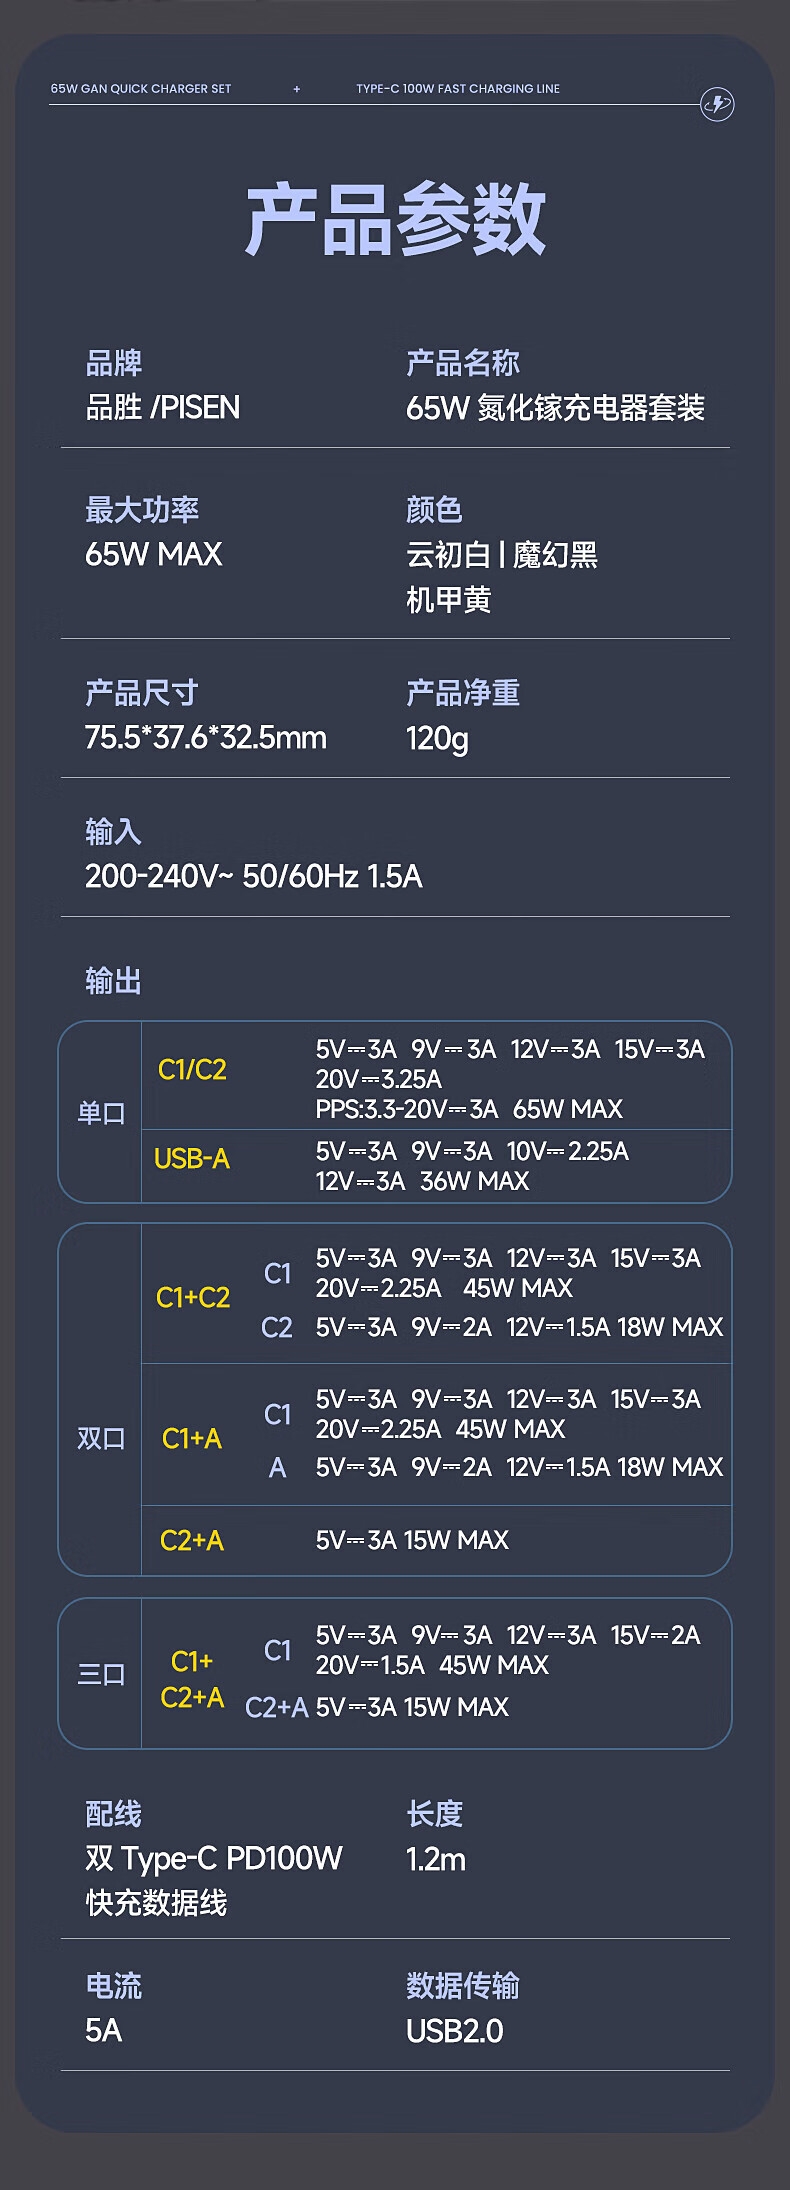This screenshot has width=790, height=2190.
Task: Click the 65W 氮化镓充电器套装 product name
Action: 555,408
